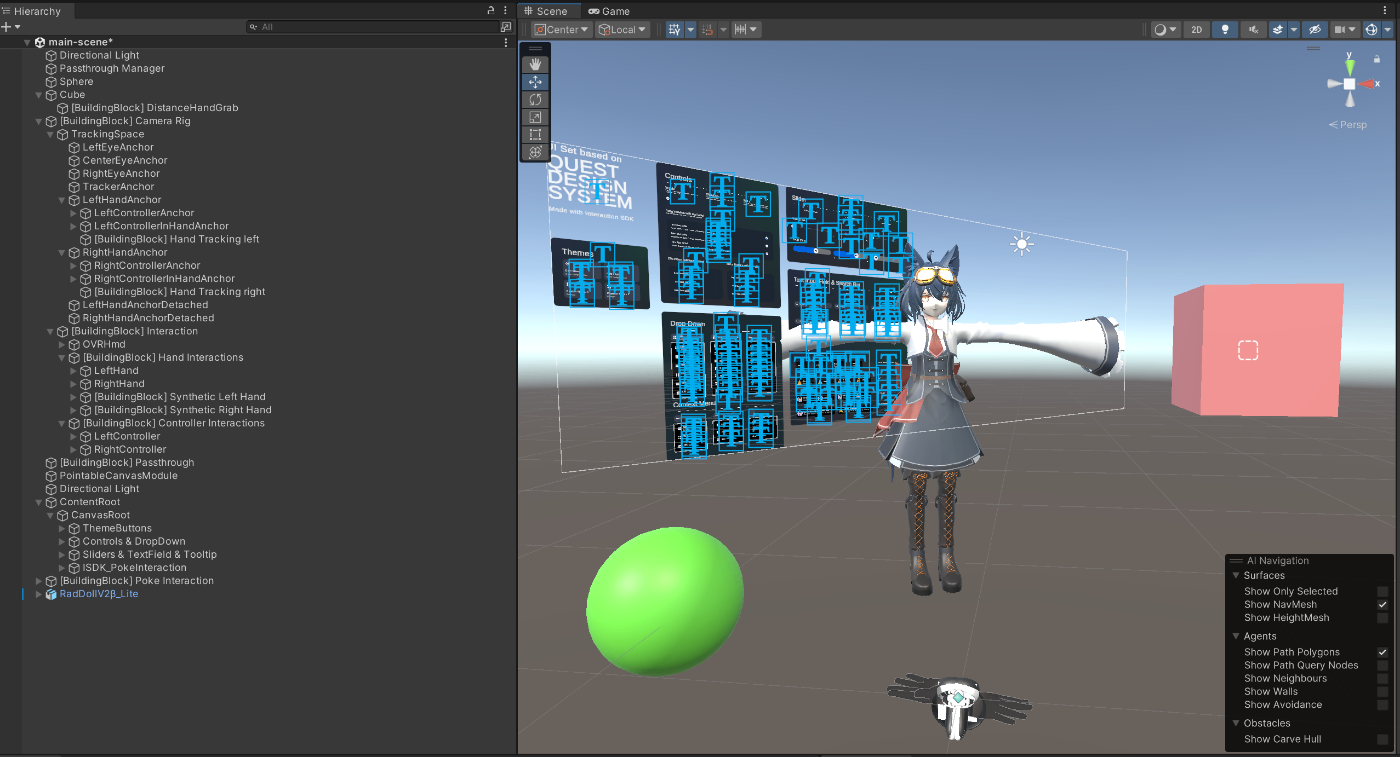Open the grid snapping options arrow

point(690,30)
